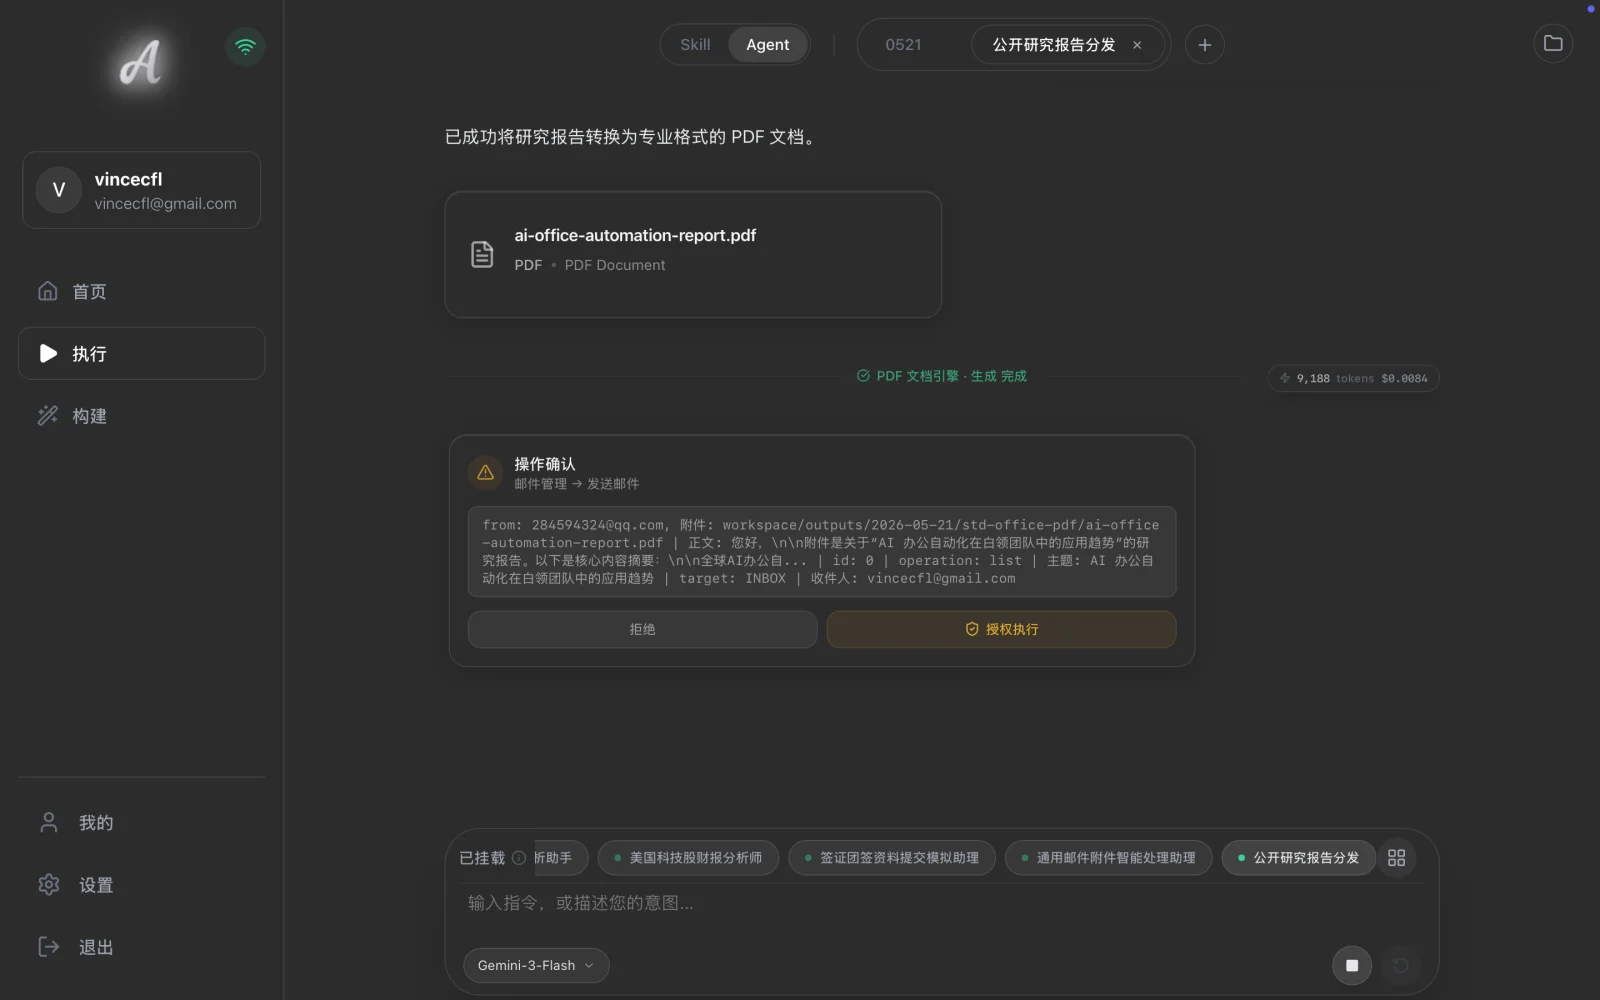Click the 'PDF Document' file type label
Screen dimensions: 1600x1000
(x=615, y=265)
